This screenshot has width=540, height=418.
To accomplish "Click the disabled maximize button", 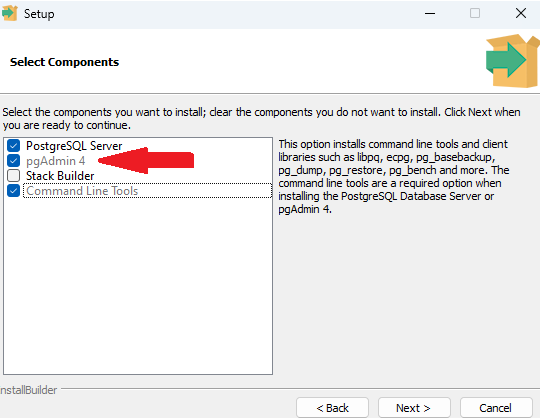I will tap(475, 13).
